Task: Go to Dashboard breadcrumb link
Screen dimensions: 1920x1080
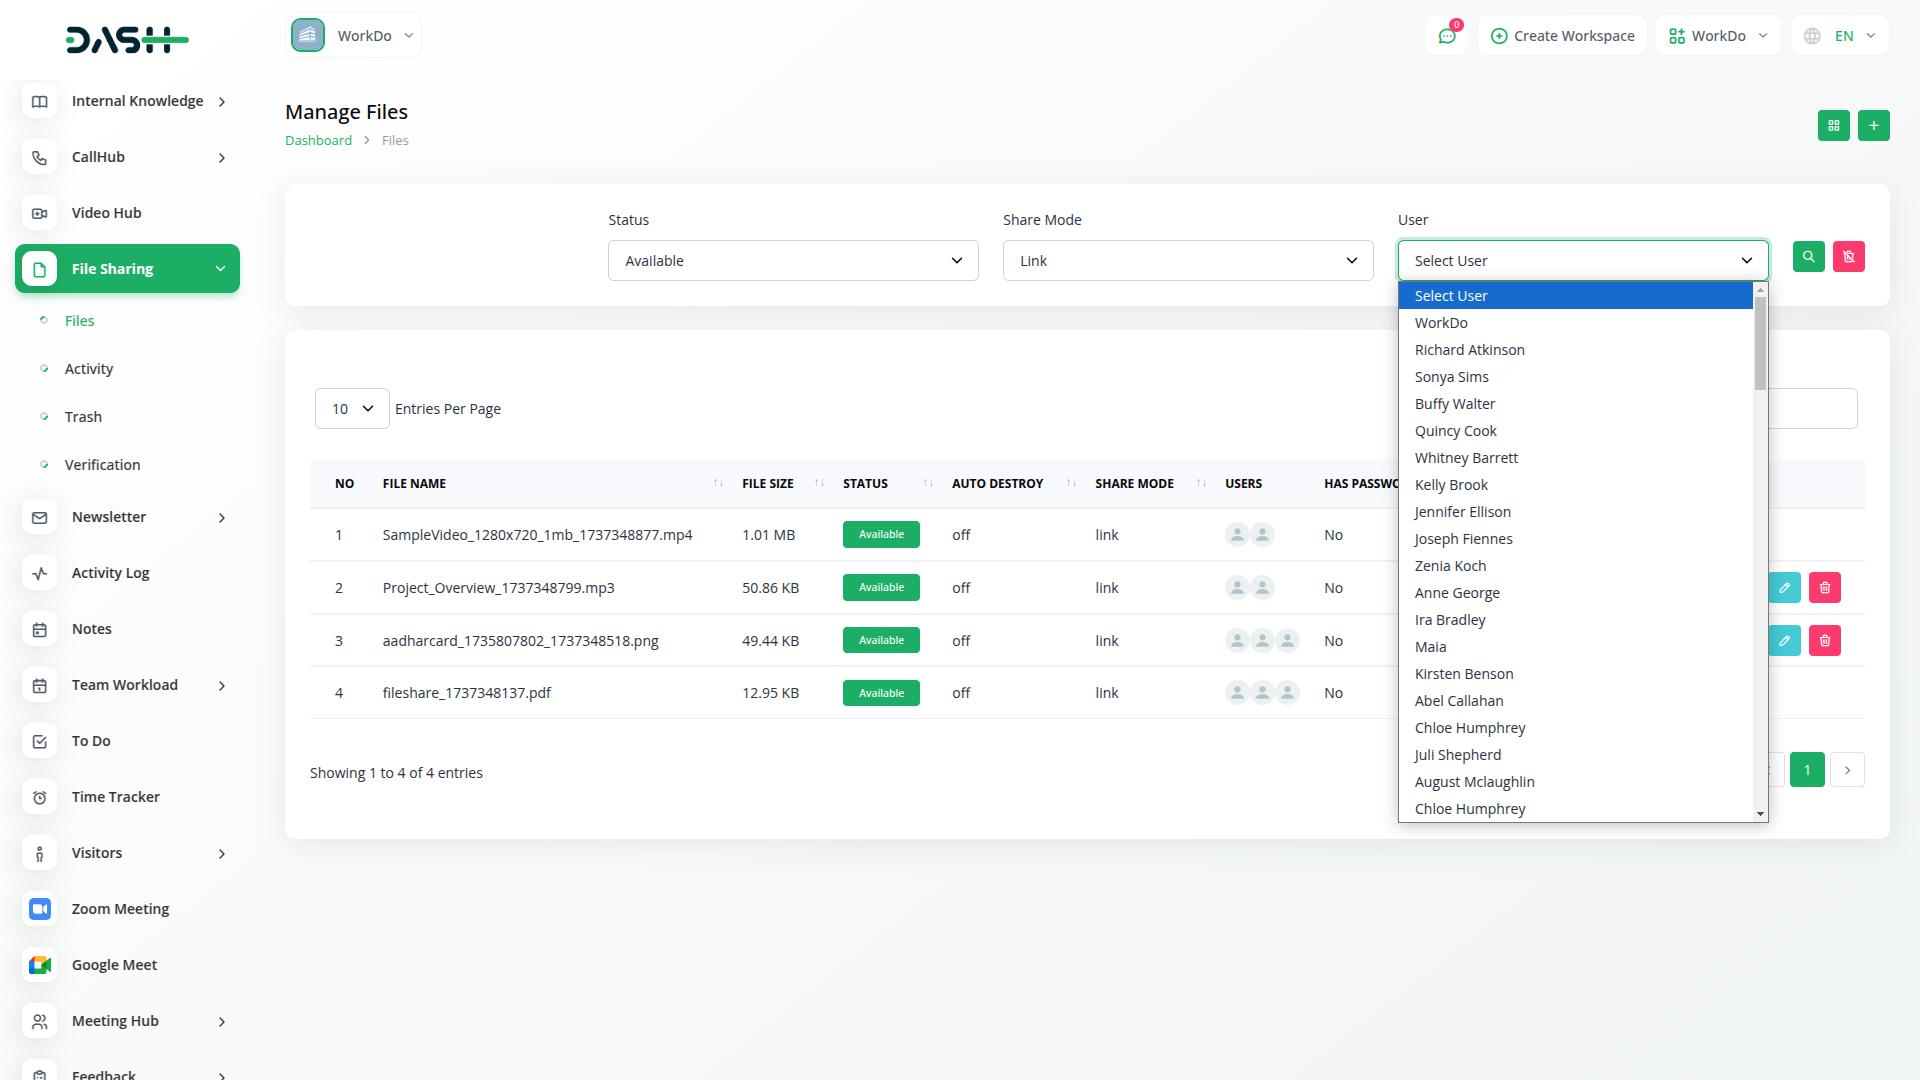Action: pyautogui.click(x=318, y=141)
